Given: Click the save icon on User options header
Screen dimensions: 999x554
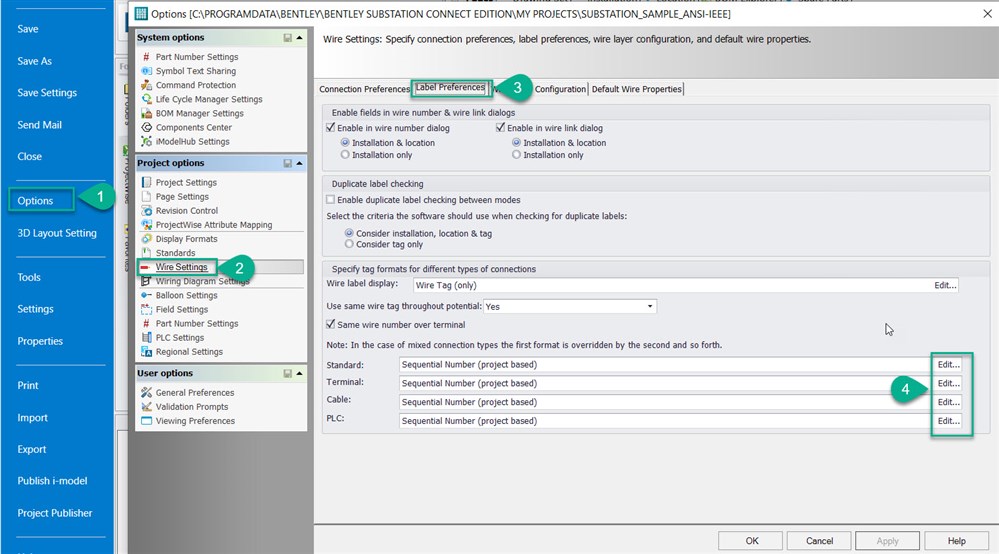Looking at the screenshot, I should pyautogui.click(x=287, y=373).
